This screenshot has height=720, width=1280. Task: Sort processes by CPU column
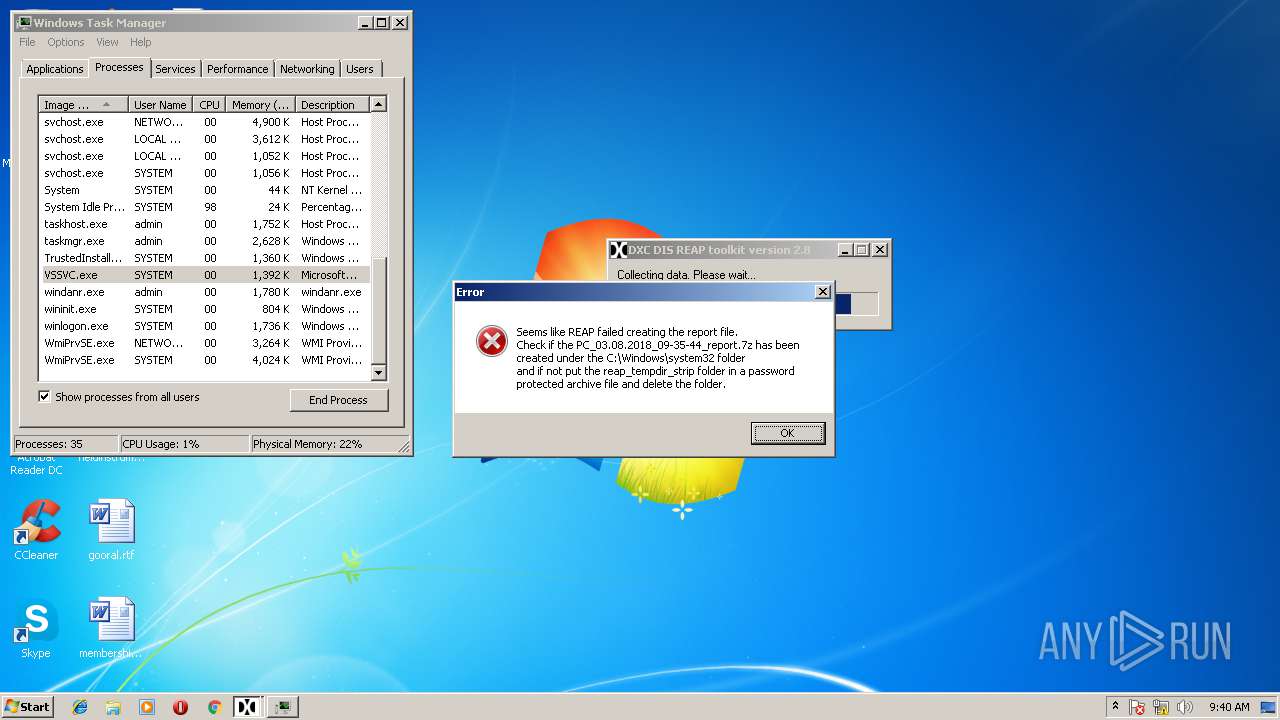pos(209,104)
